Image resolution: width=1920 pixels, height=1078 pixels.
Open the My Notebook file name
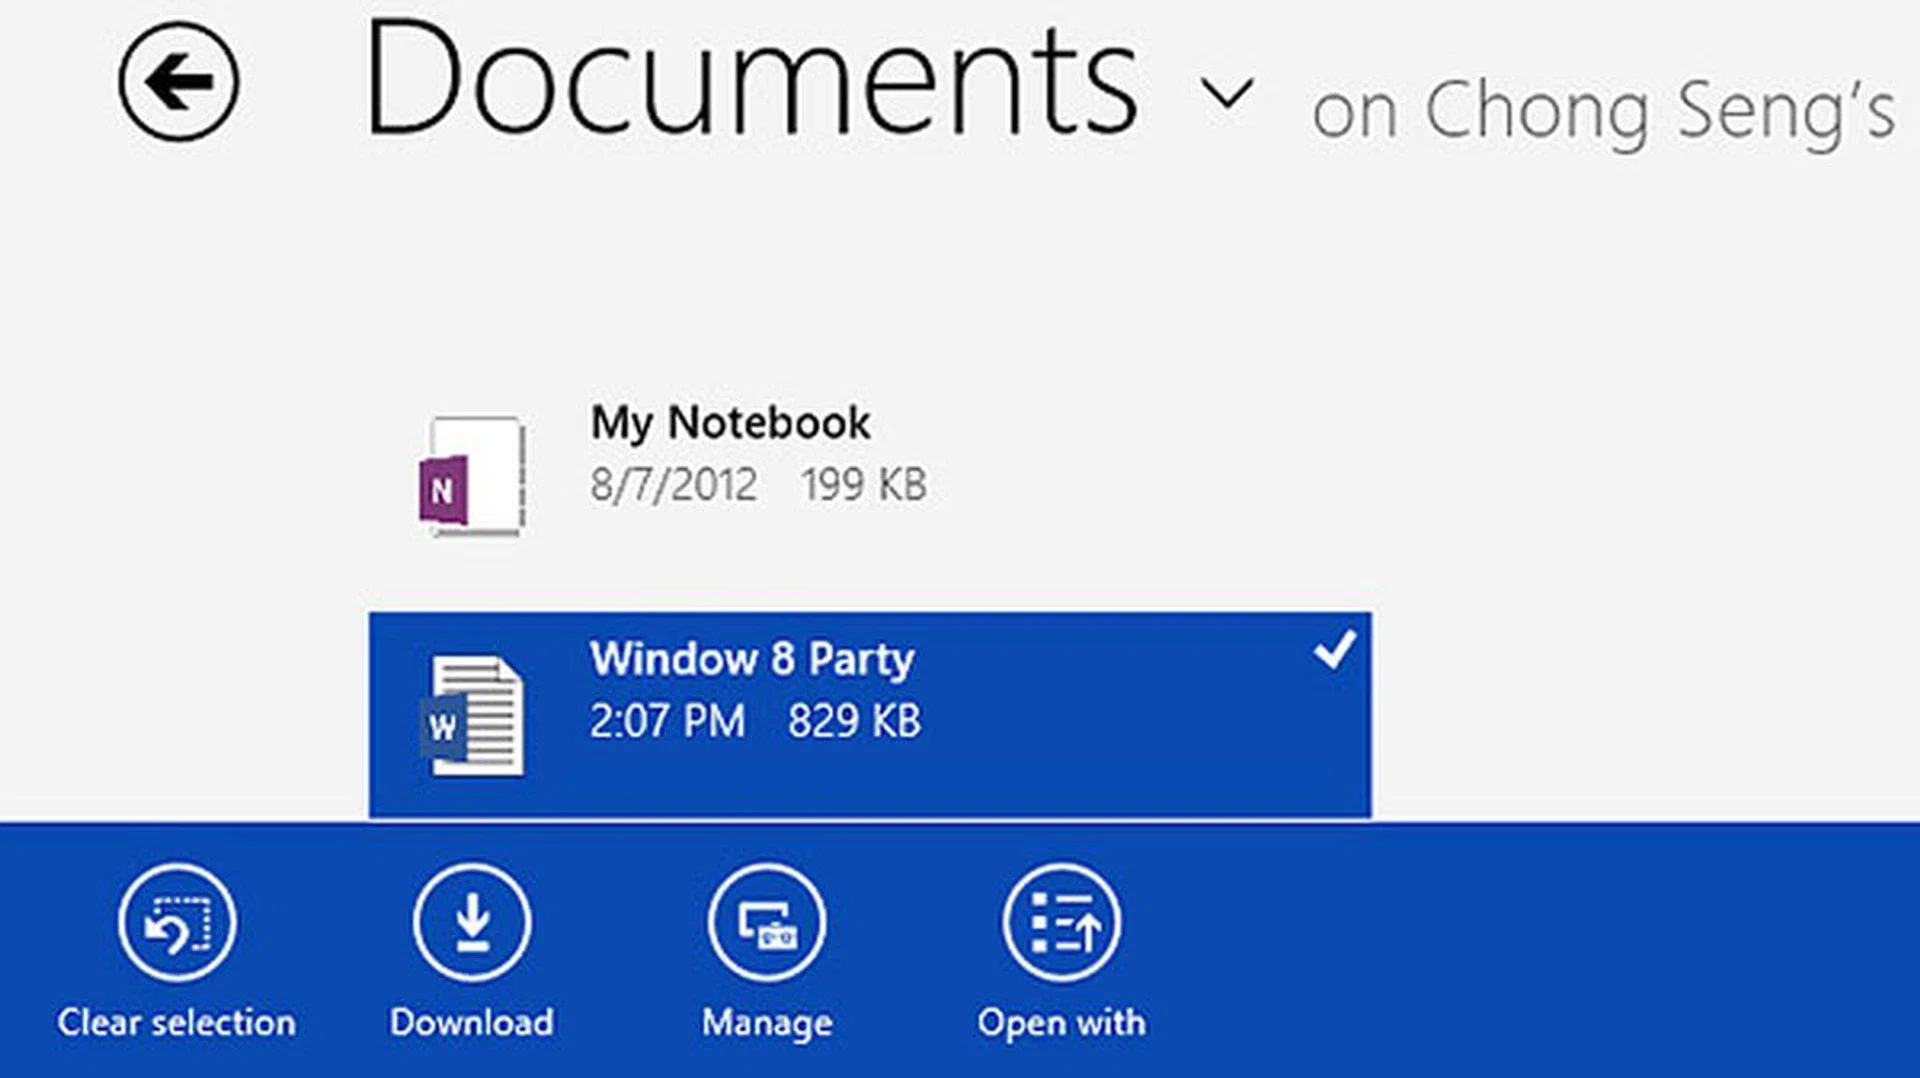(730, 423)
